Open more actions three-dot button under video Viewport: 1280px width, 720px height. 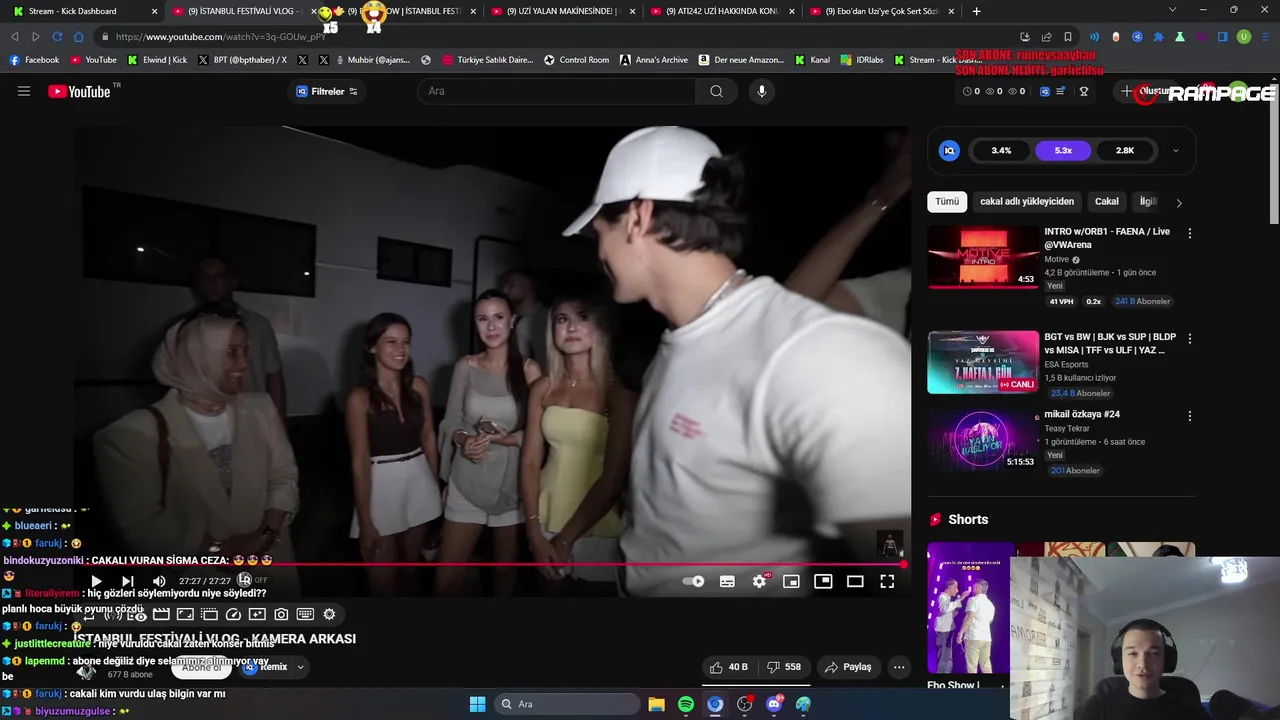coord(899,667)
